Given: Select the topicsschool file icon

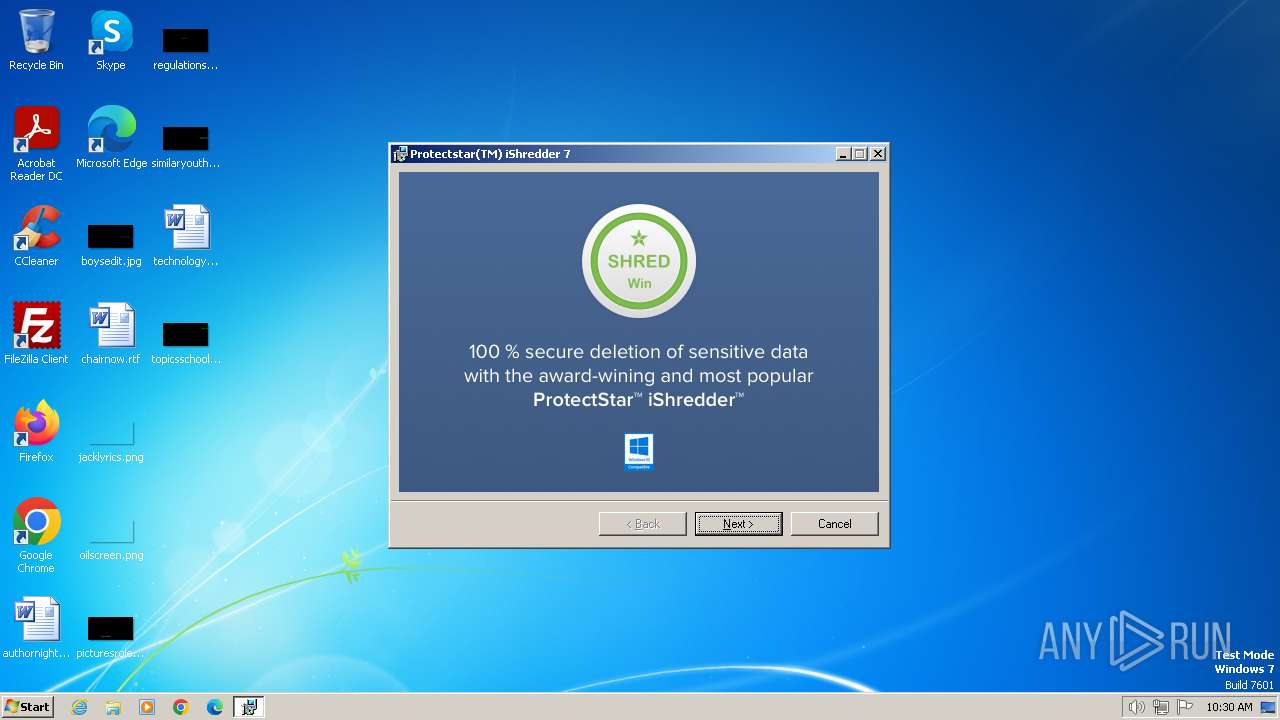Looking at the screenshot, I should coord(186,343).
